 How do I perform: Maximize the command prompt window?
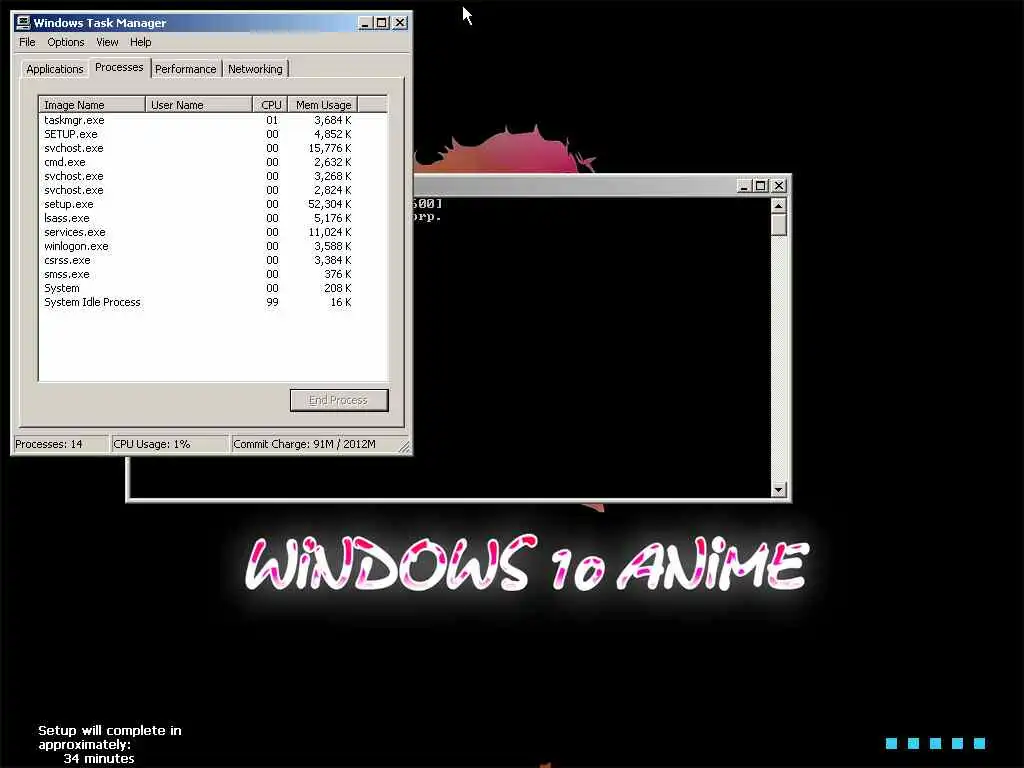coord(760,186)
